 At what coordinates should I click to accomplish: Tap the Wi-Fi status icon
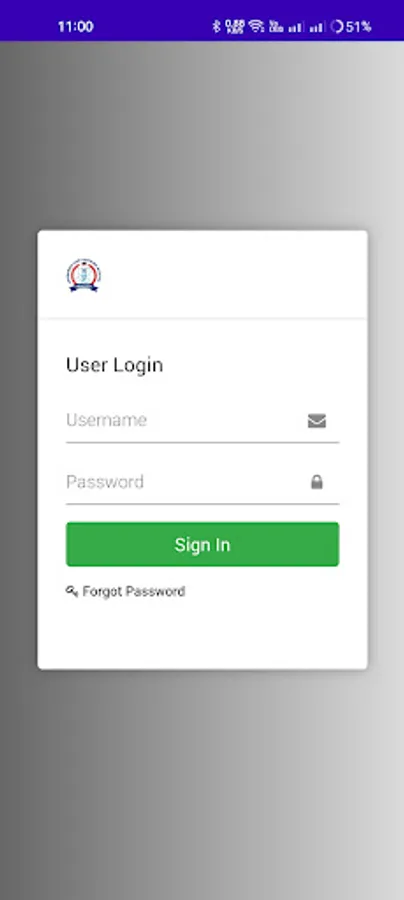point(257,26)
